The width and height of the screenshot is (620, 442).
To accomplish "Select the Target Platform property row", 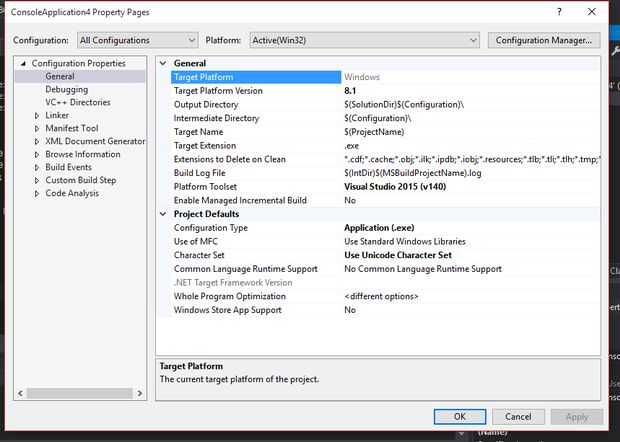I will [x=256, y=77].
